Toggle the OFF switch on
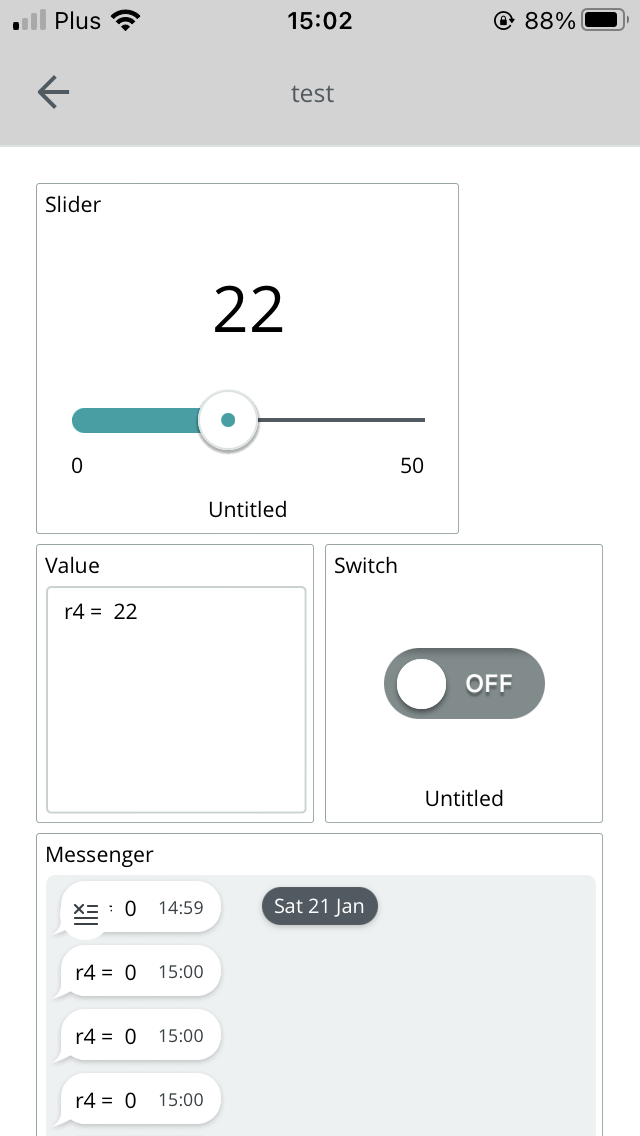Viewport: 640px width, 1136px height. pyautogui.click(x=464, y=683)
